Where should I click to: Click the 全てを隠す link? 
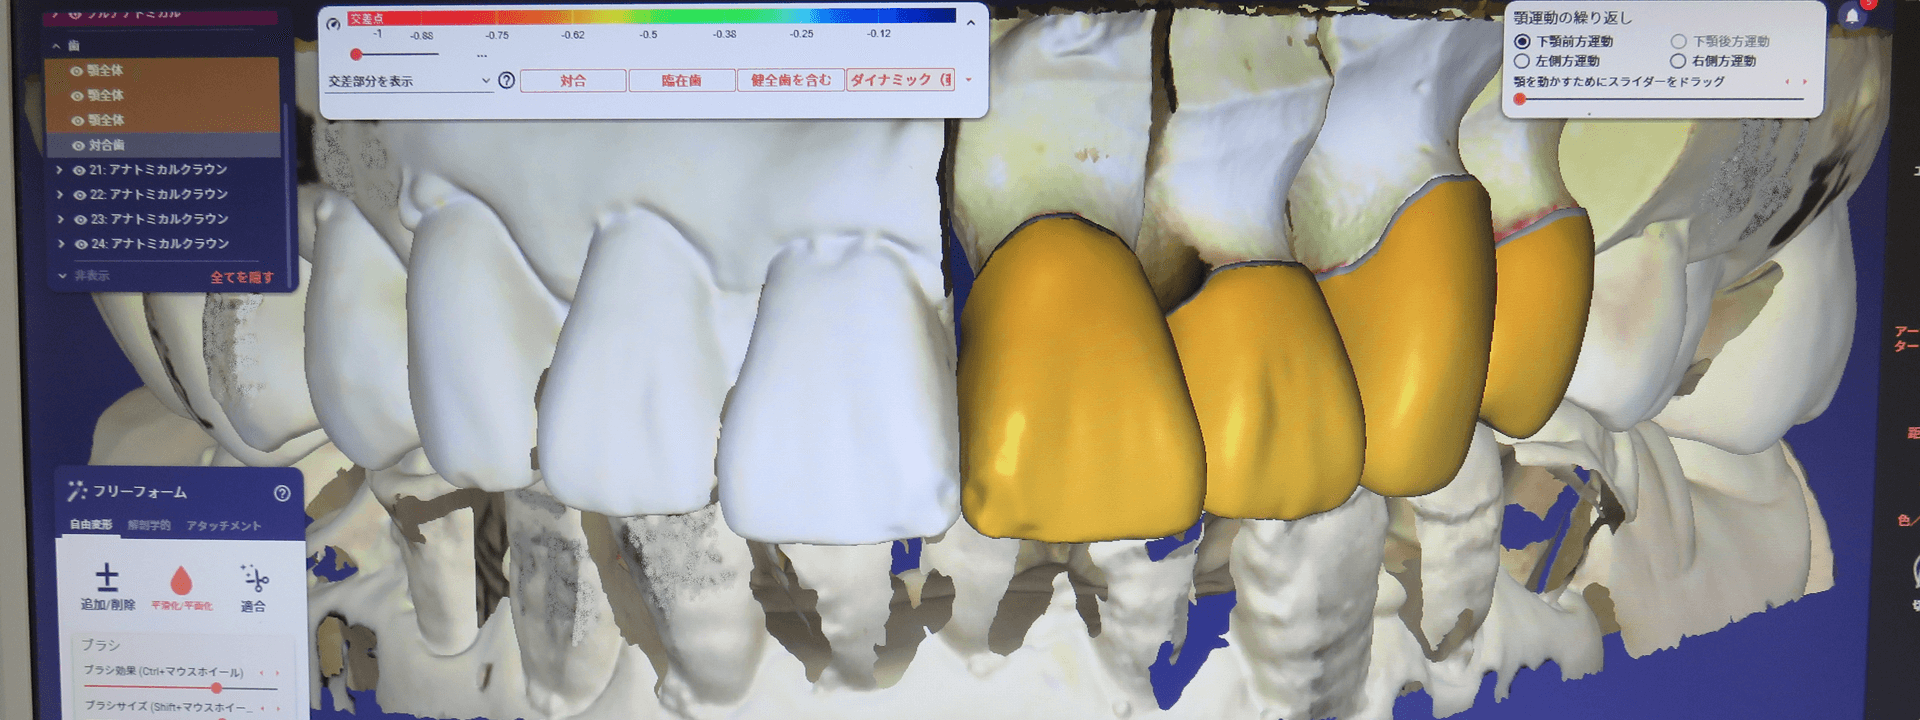click(241, 277)
